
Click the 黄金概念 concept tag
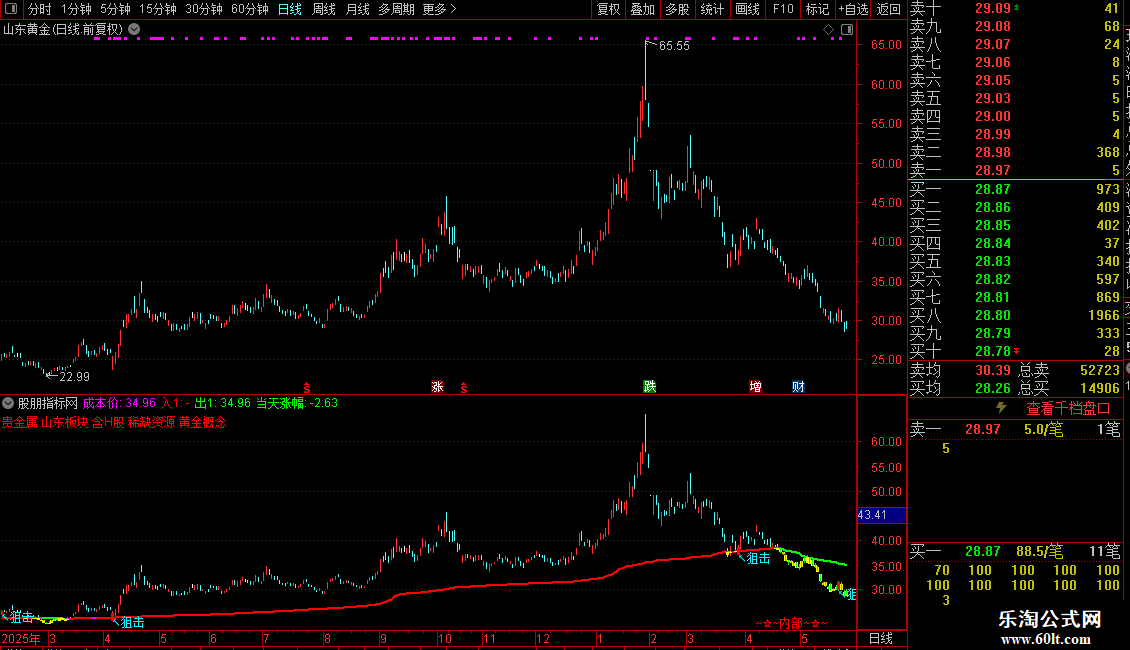coord(203,422)
